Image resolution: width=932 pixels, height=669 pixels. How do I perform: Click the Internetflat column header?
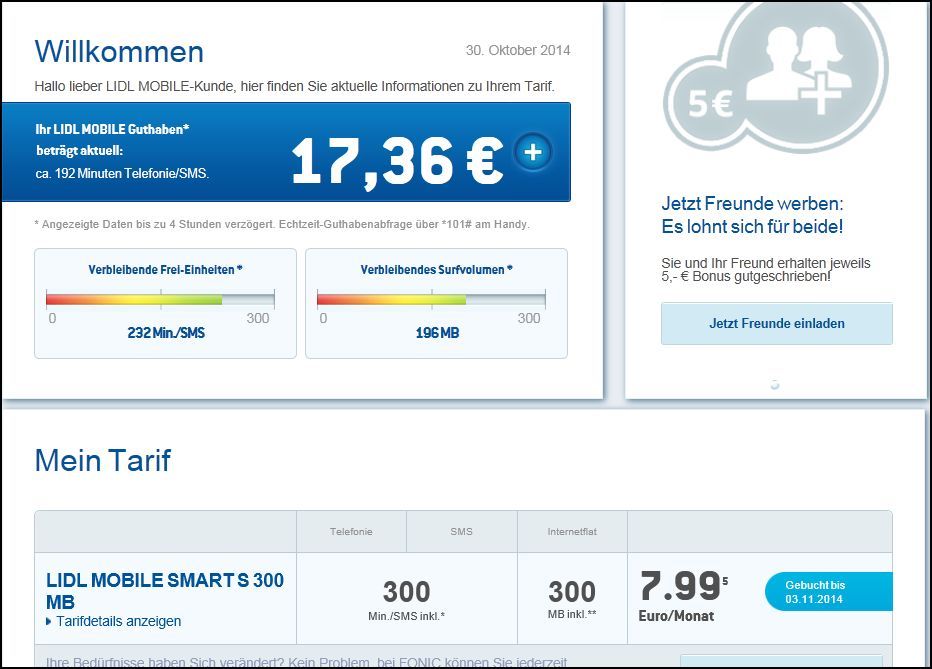point(572,532)
